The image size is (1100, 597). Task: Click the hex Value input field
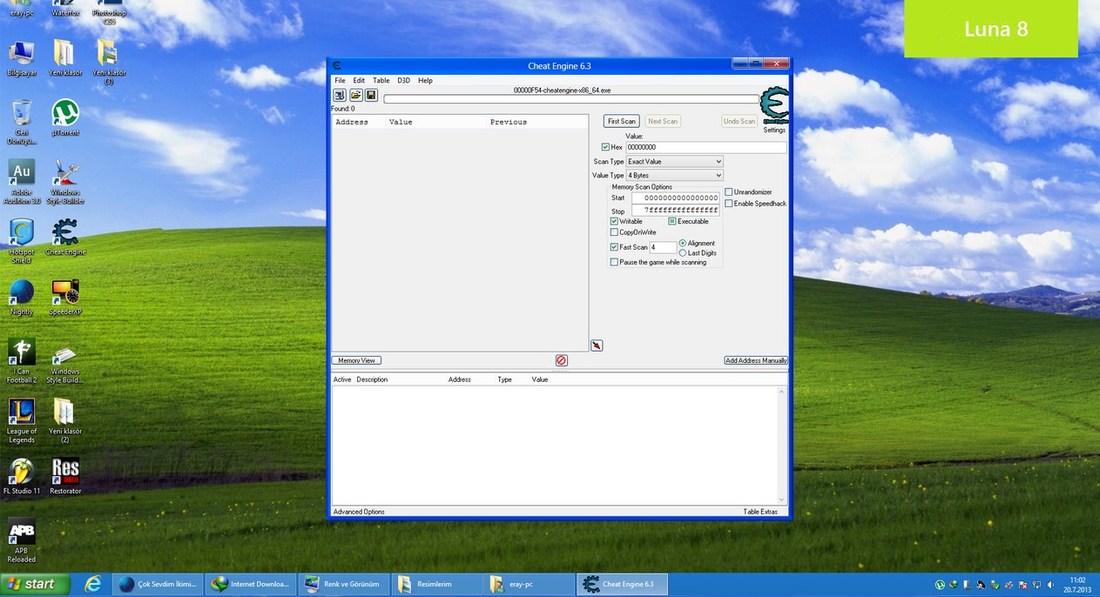(x=706, y=147)
